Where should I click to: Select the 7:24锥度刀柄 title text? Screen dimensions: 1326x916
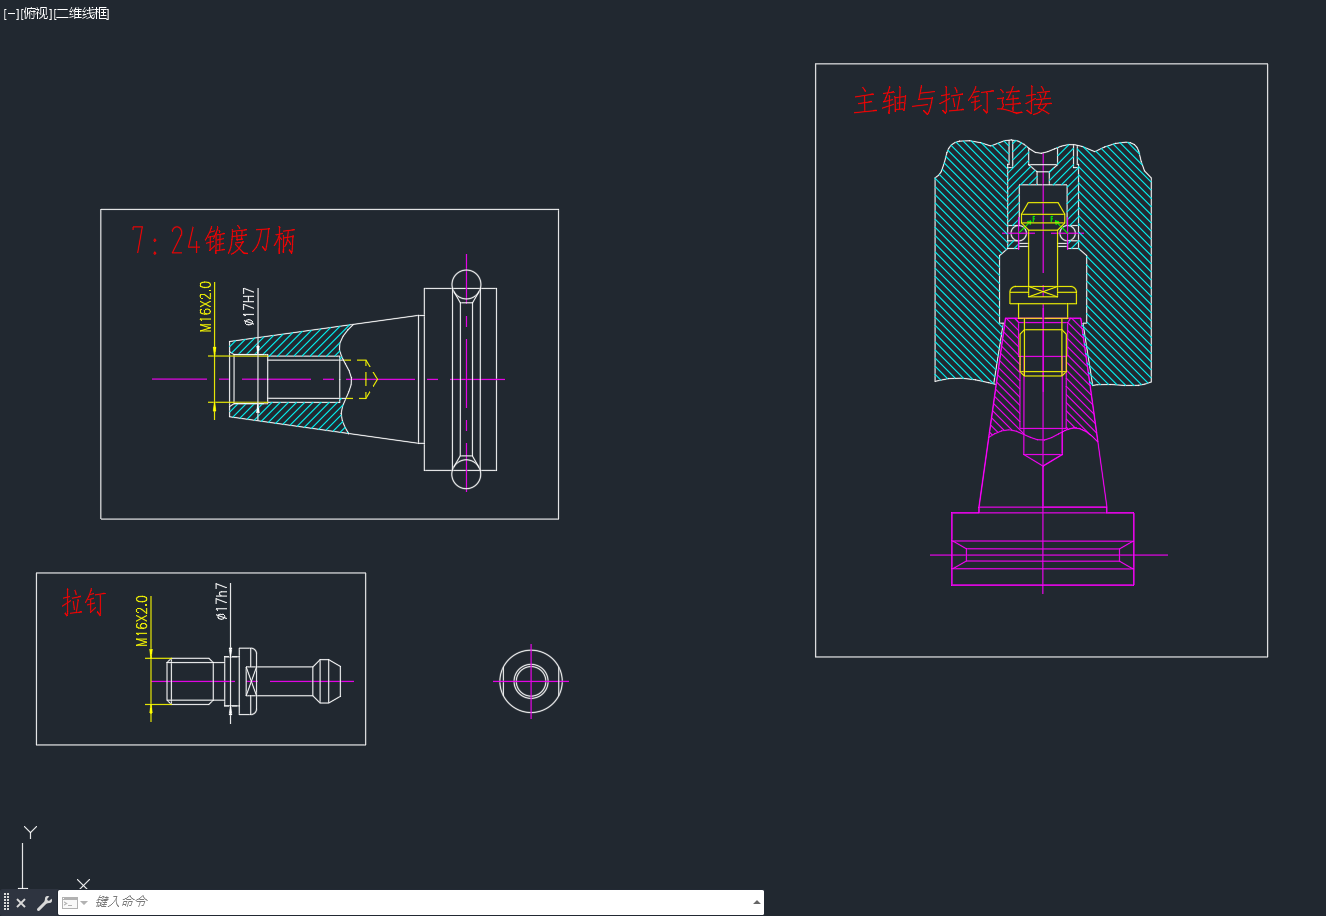[x=213, y=241]
